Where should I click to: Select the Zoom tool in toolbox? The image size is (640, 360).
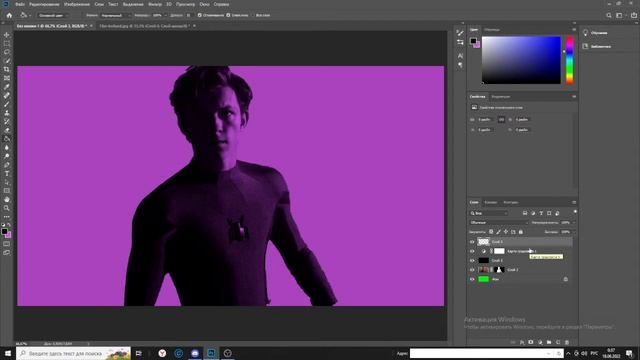[7, 208]
